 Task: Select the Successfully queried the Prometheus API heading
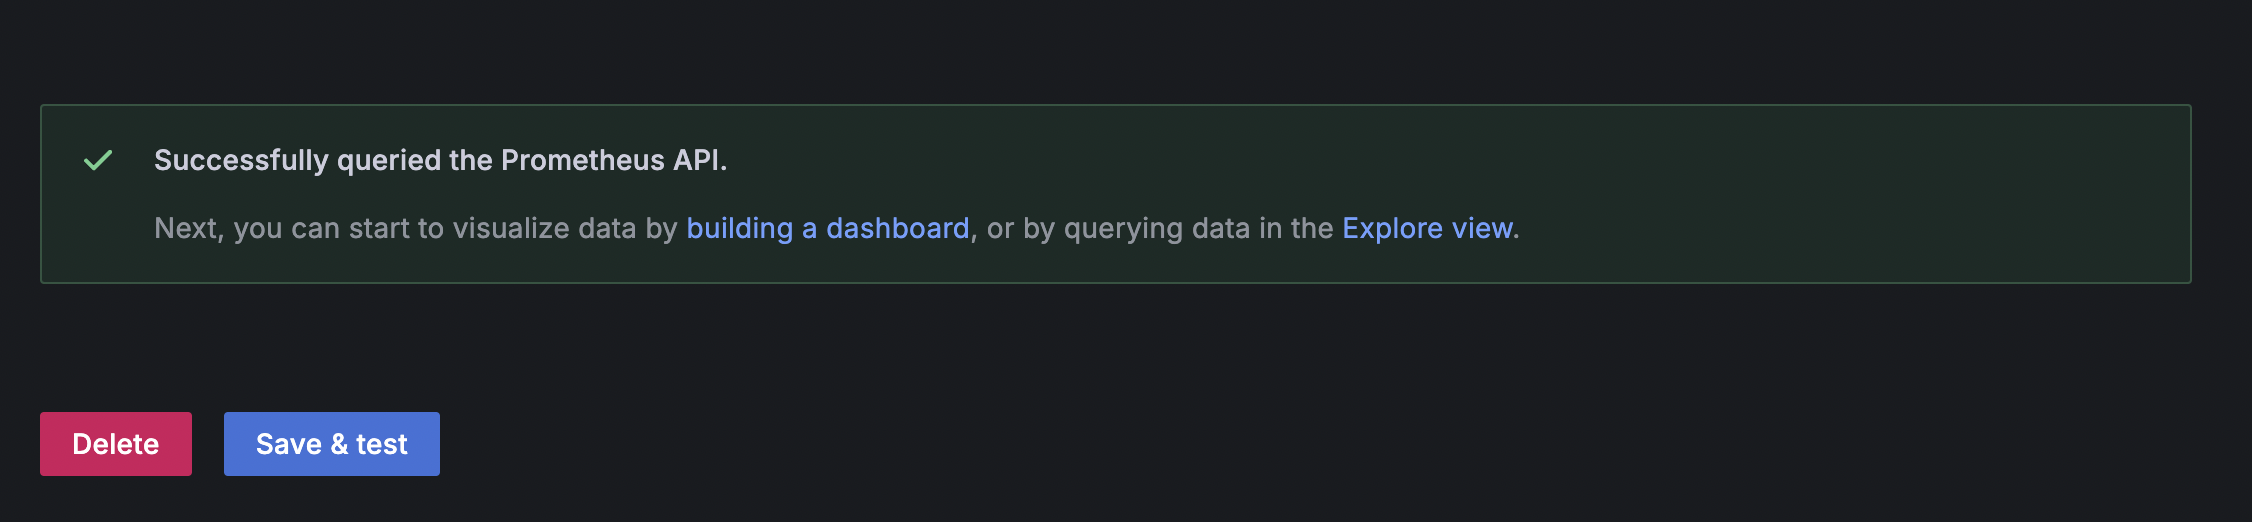click(440, 160)
